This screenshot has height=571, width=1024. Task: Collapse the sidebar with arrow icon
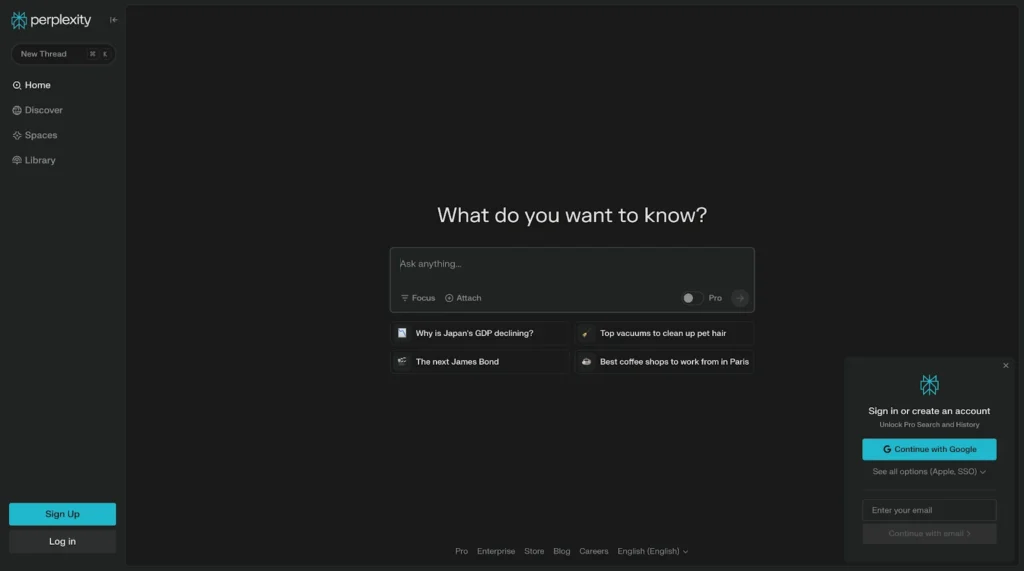coord(114,20)
